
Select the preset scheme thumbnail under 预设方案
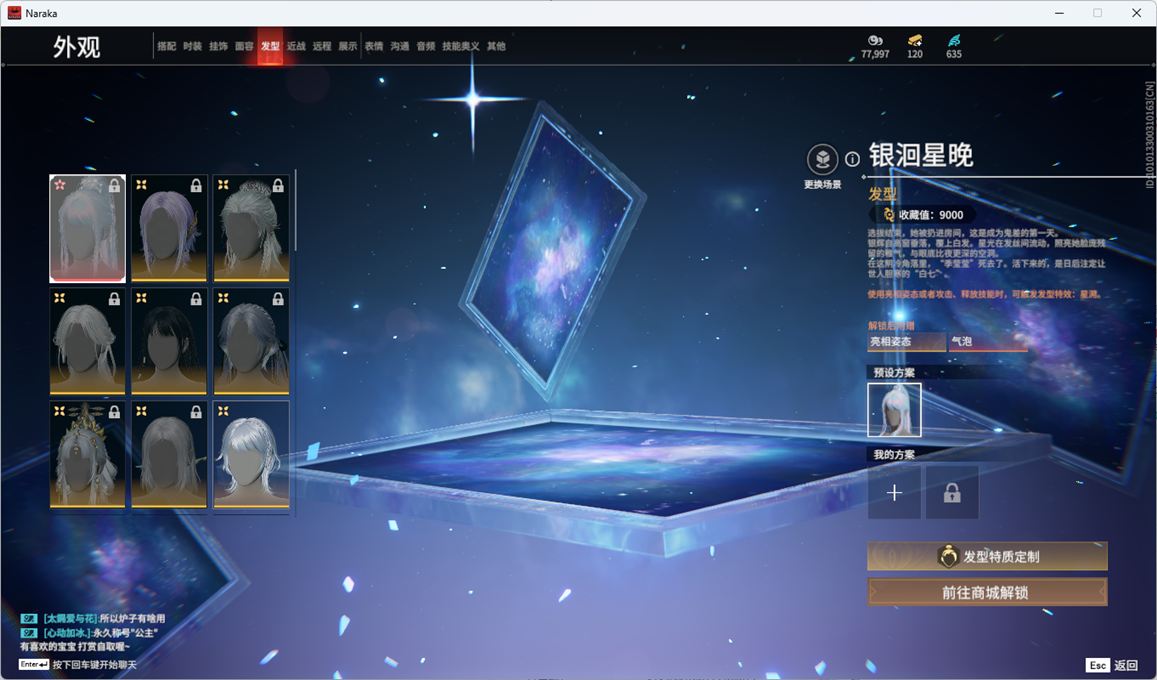click(x=894, y=410)
